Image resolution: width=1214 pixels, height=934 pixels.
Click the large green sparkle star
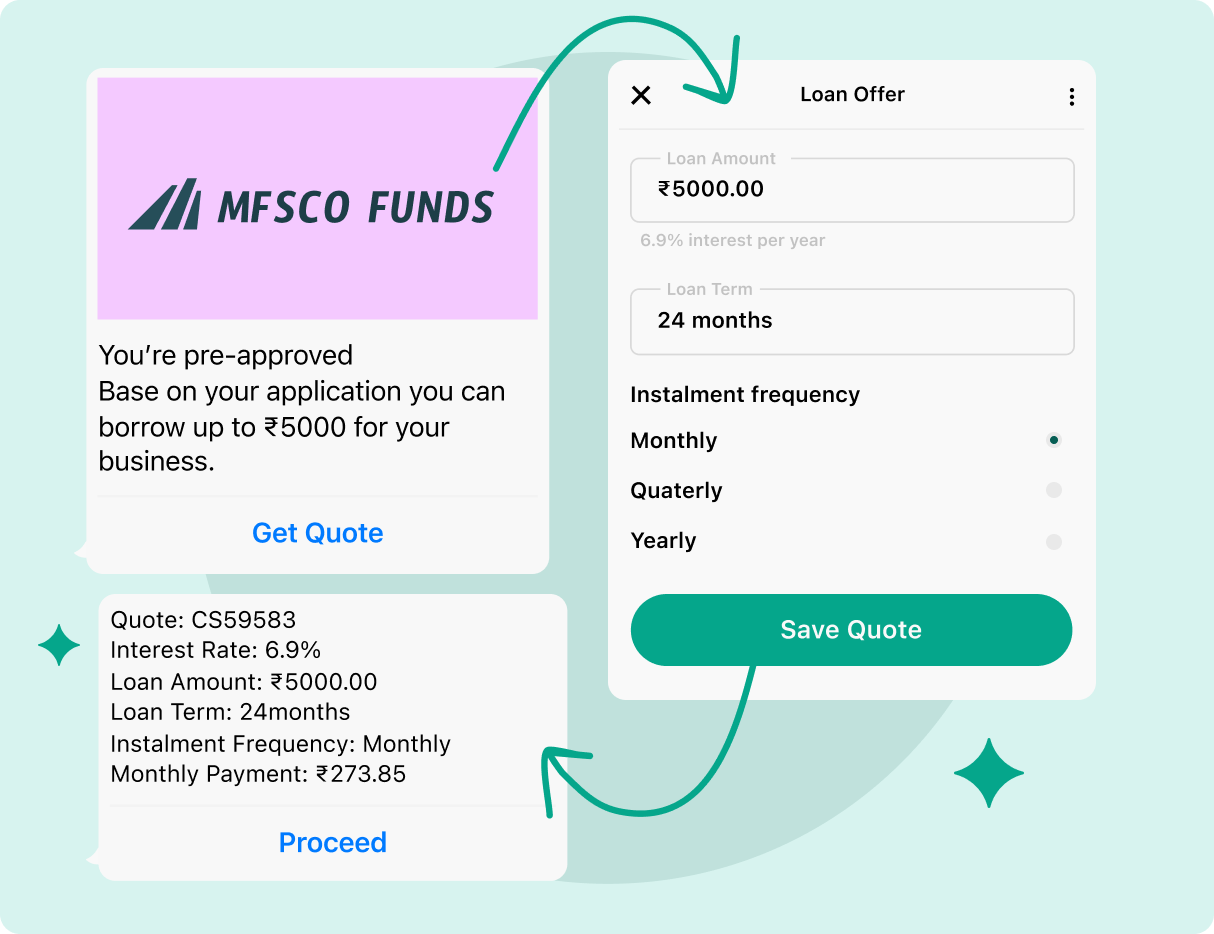pos(989,773)
